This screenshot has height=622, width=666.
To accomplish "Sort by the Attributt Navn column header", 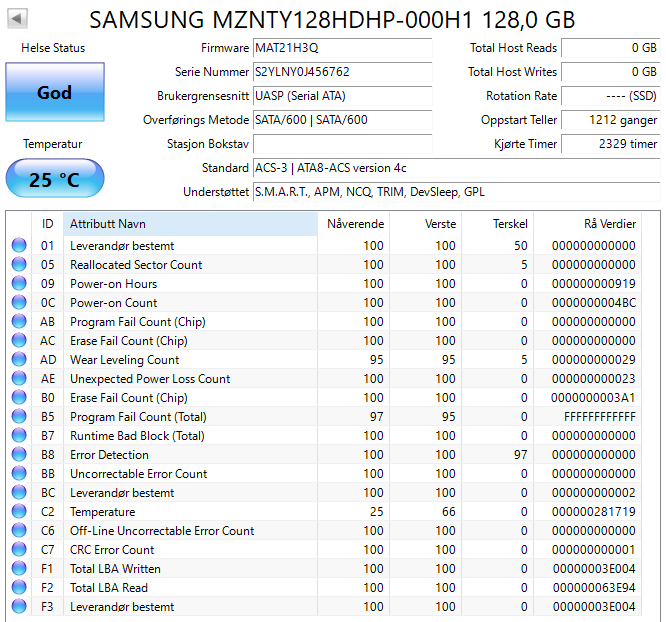I will [190, 223].
